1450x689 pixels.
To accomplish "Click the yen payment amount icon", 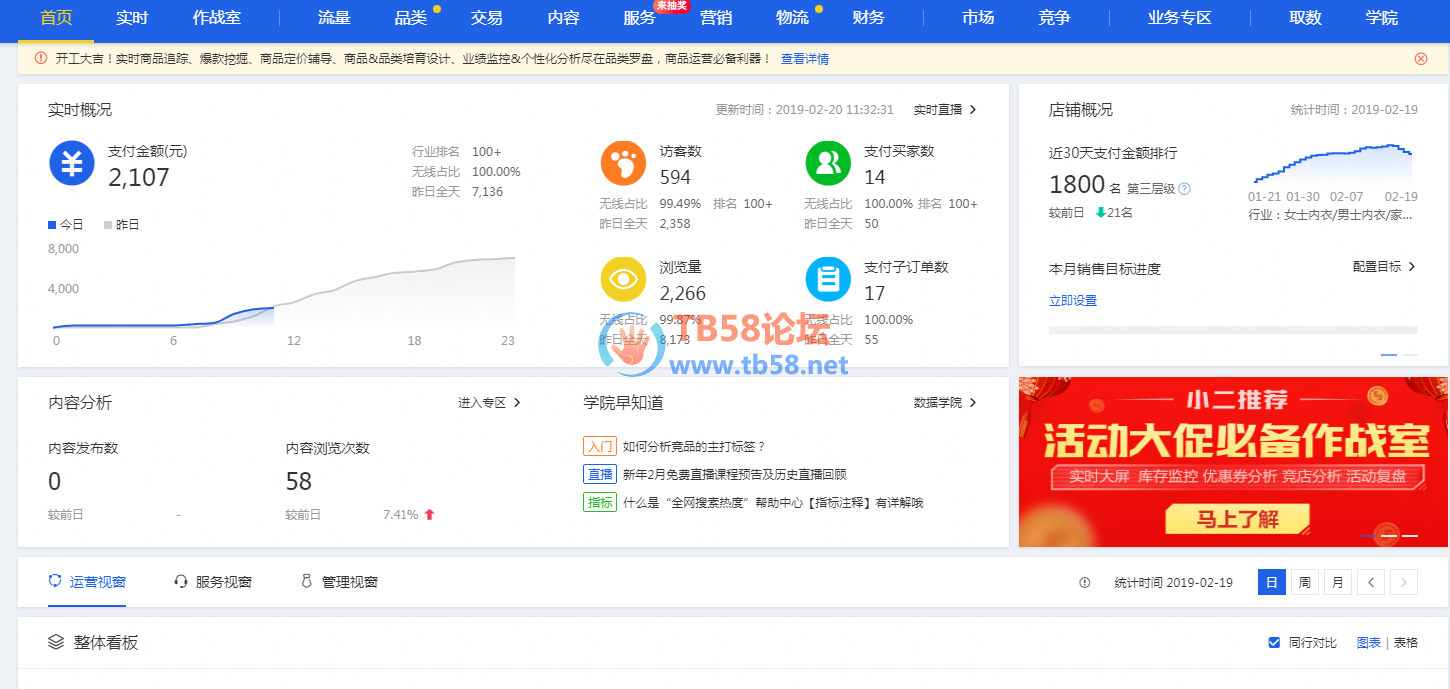I will [x=72, y=164].
